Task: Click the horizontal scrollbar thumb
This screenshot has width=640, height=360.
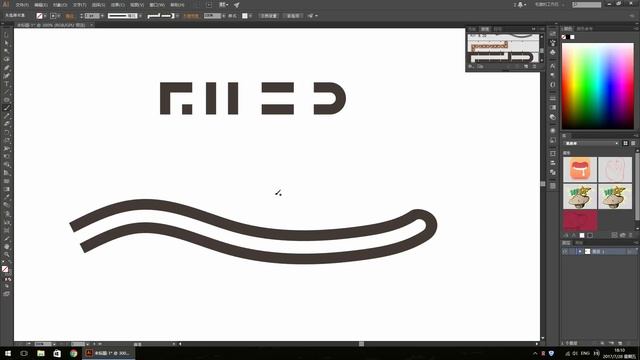Action: pos(361,344)
